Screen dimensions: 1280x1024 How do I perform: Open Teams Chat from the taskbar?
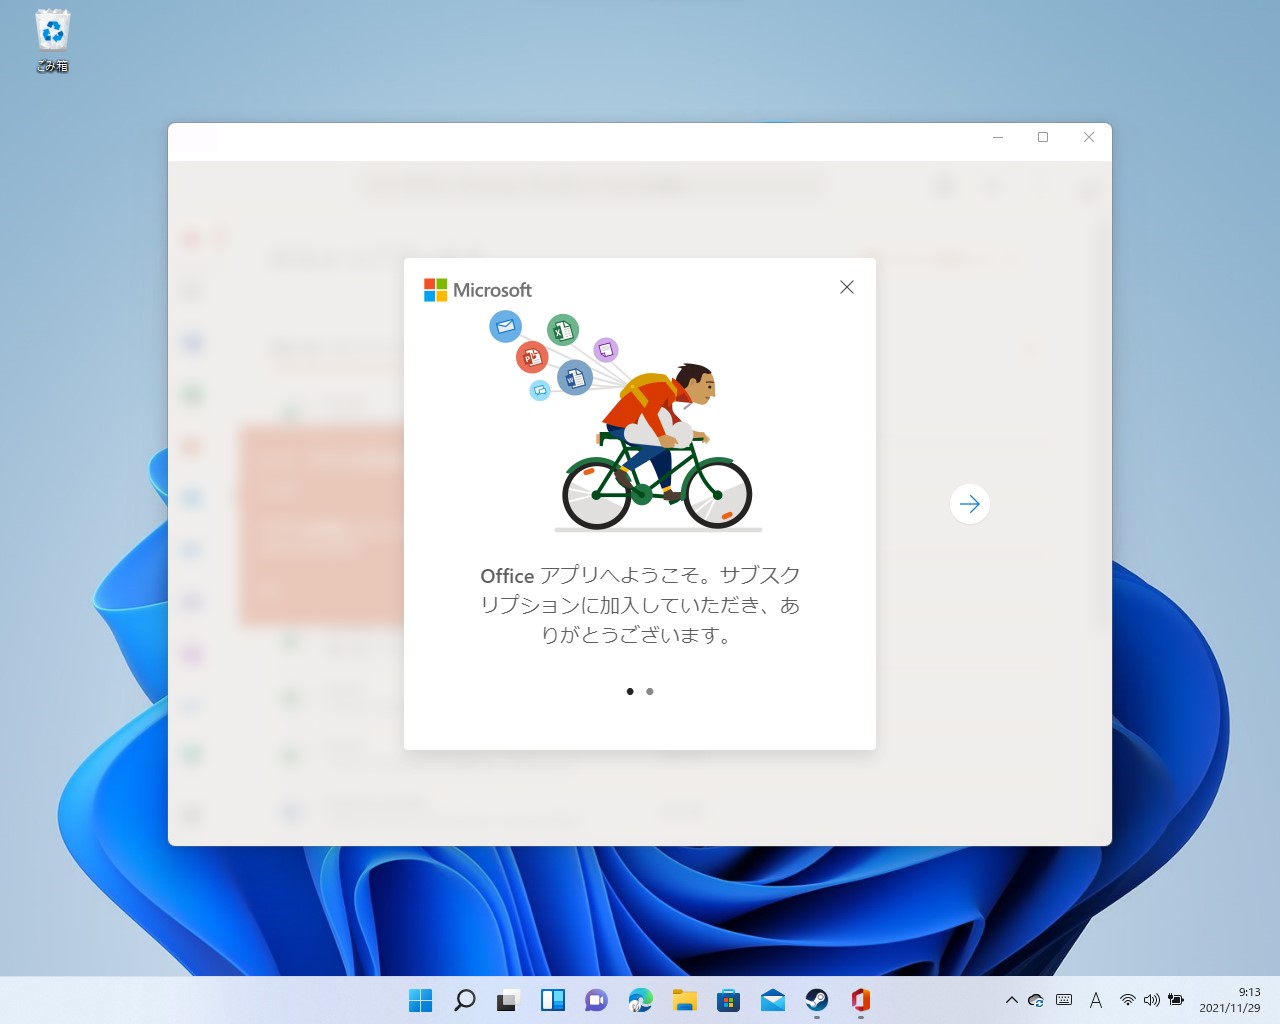point(596,999)
